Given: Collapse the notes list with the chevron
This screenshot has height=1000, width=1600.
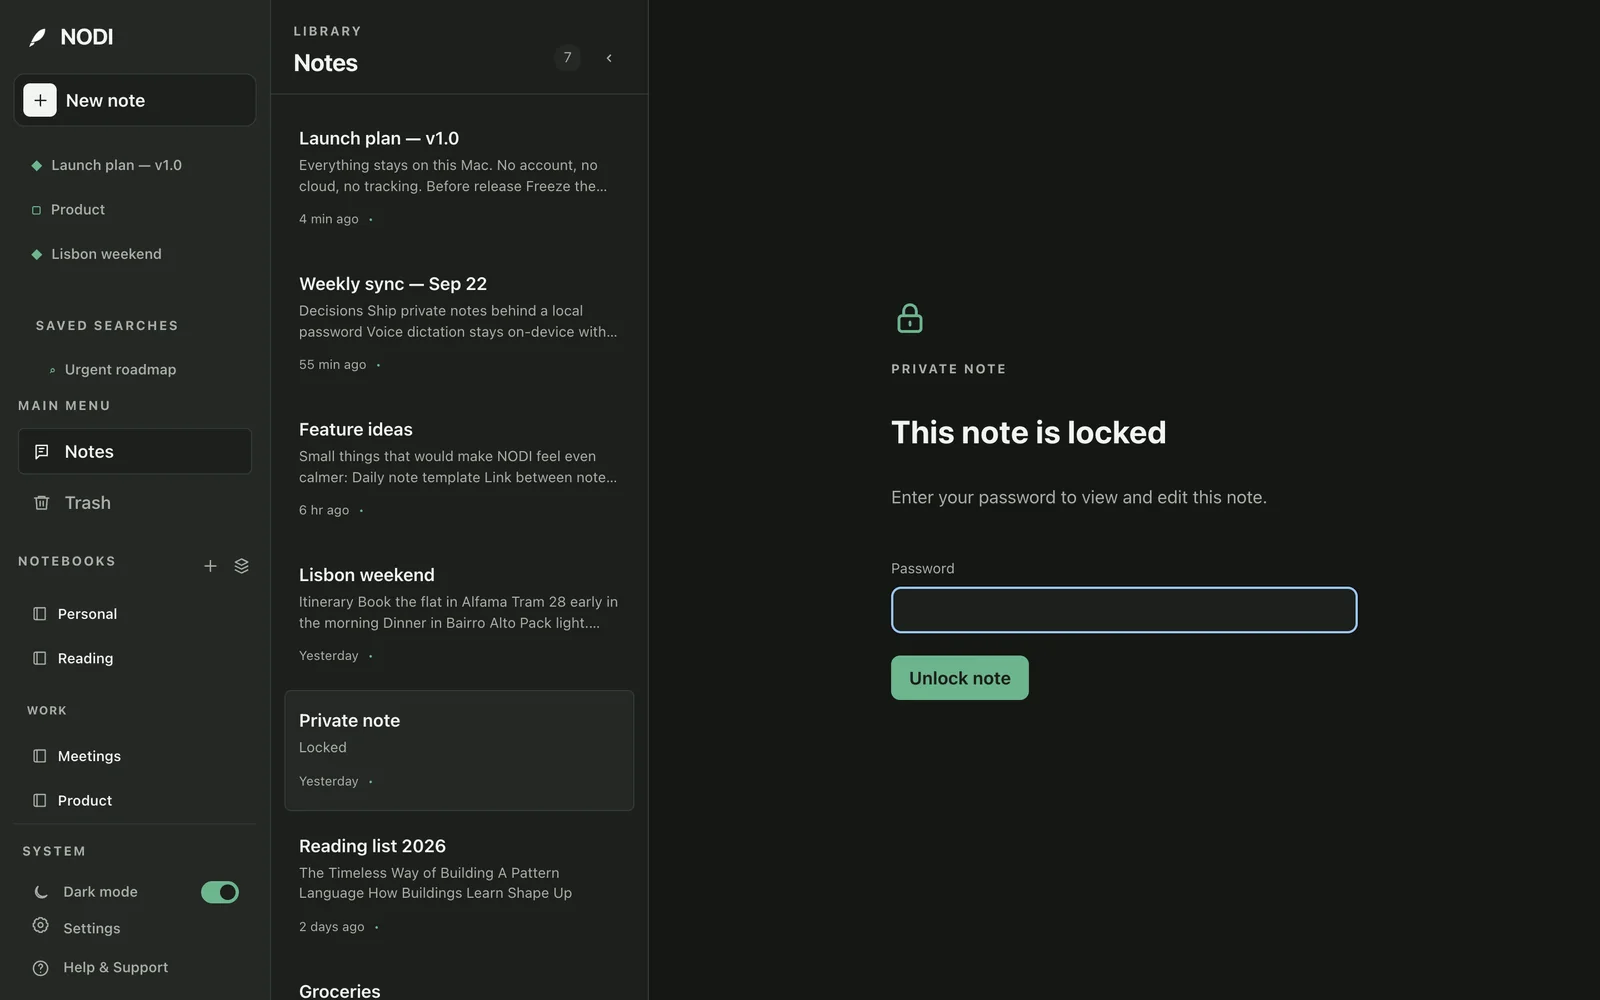Looking at the screenshot, I should point(609,58).
